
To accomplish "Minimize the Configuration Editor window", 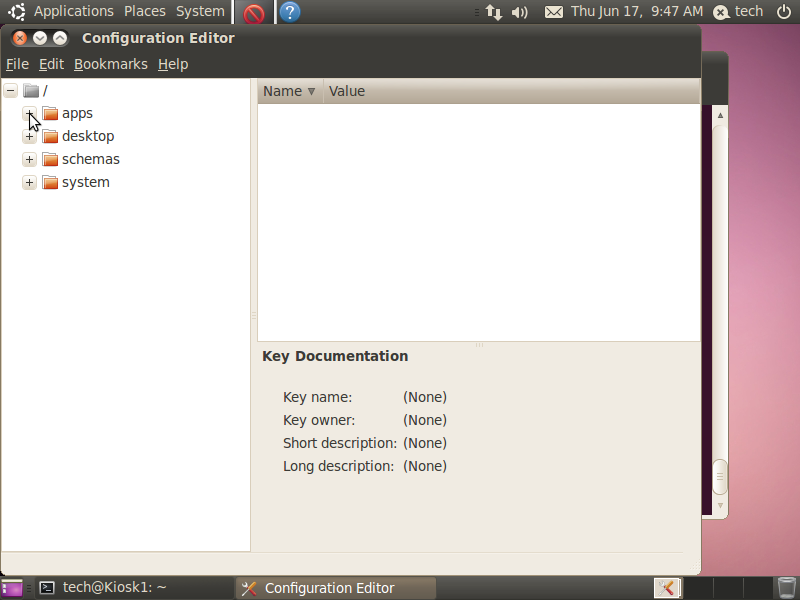I will 40,38.
